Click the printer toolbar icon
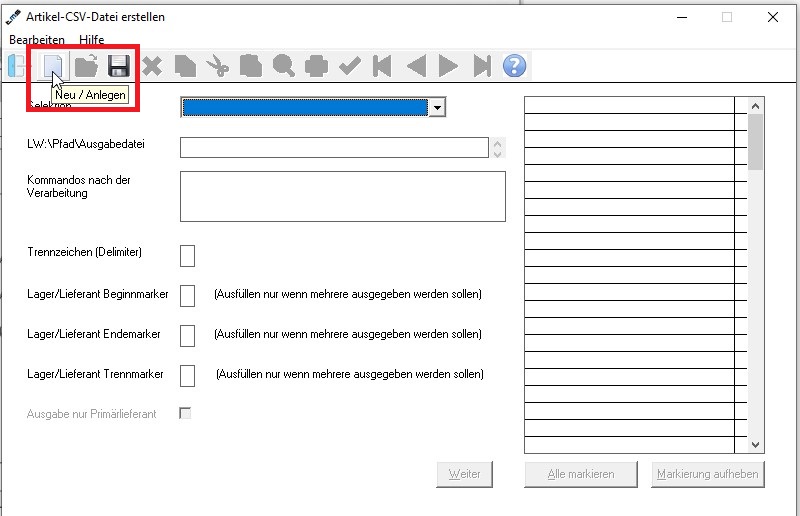Image resolution: width=800 pixels, height=516 pixels. (x=316, y=66)
